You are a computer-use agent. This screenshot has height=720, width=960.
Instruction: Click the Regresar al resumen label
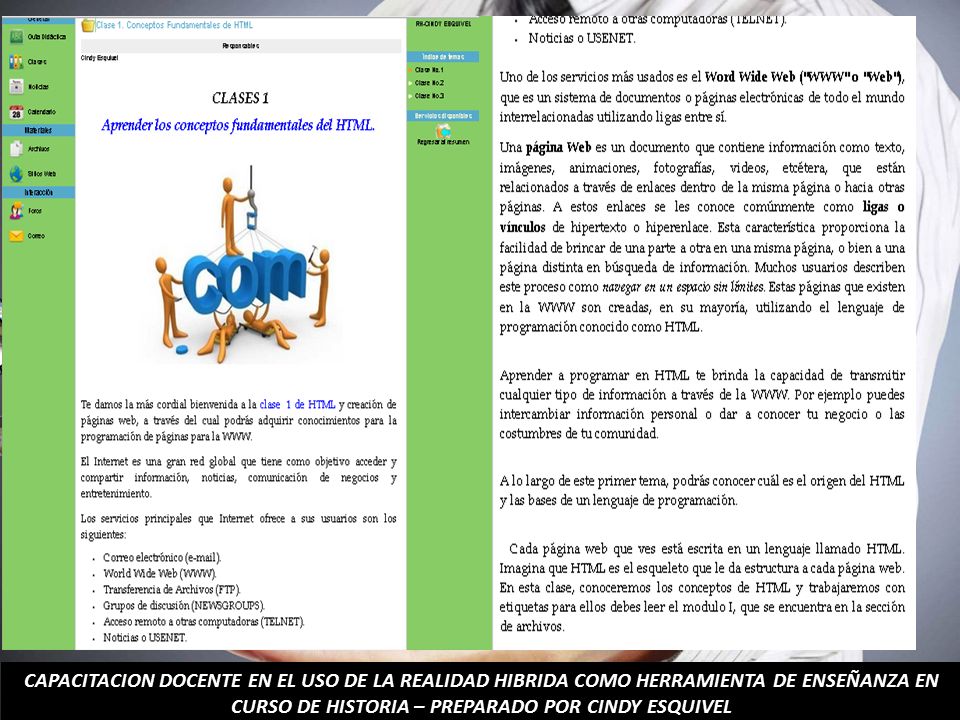(443, 142)
